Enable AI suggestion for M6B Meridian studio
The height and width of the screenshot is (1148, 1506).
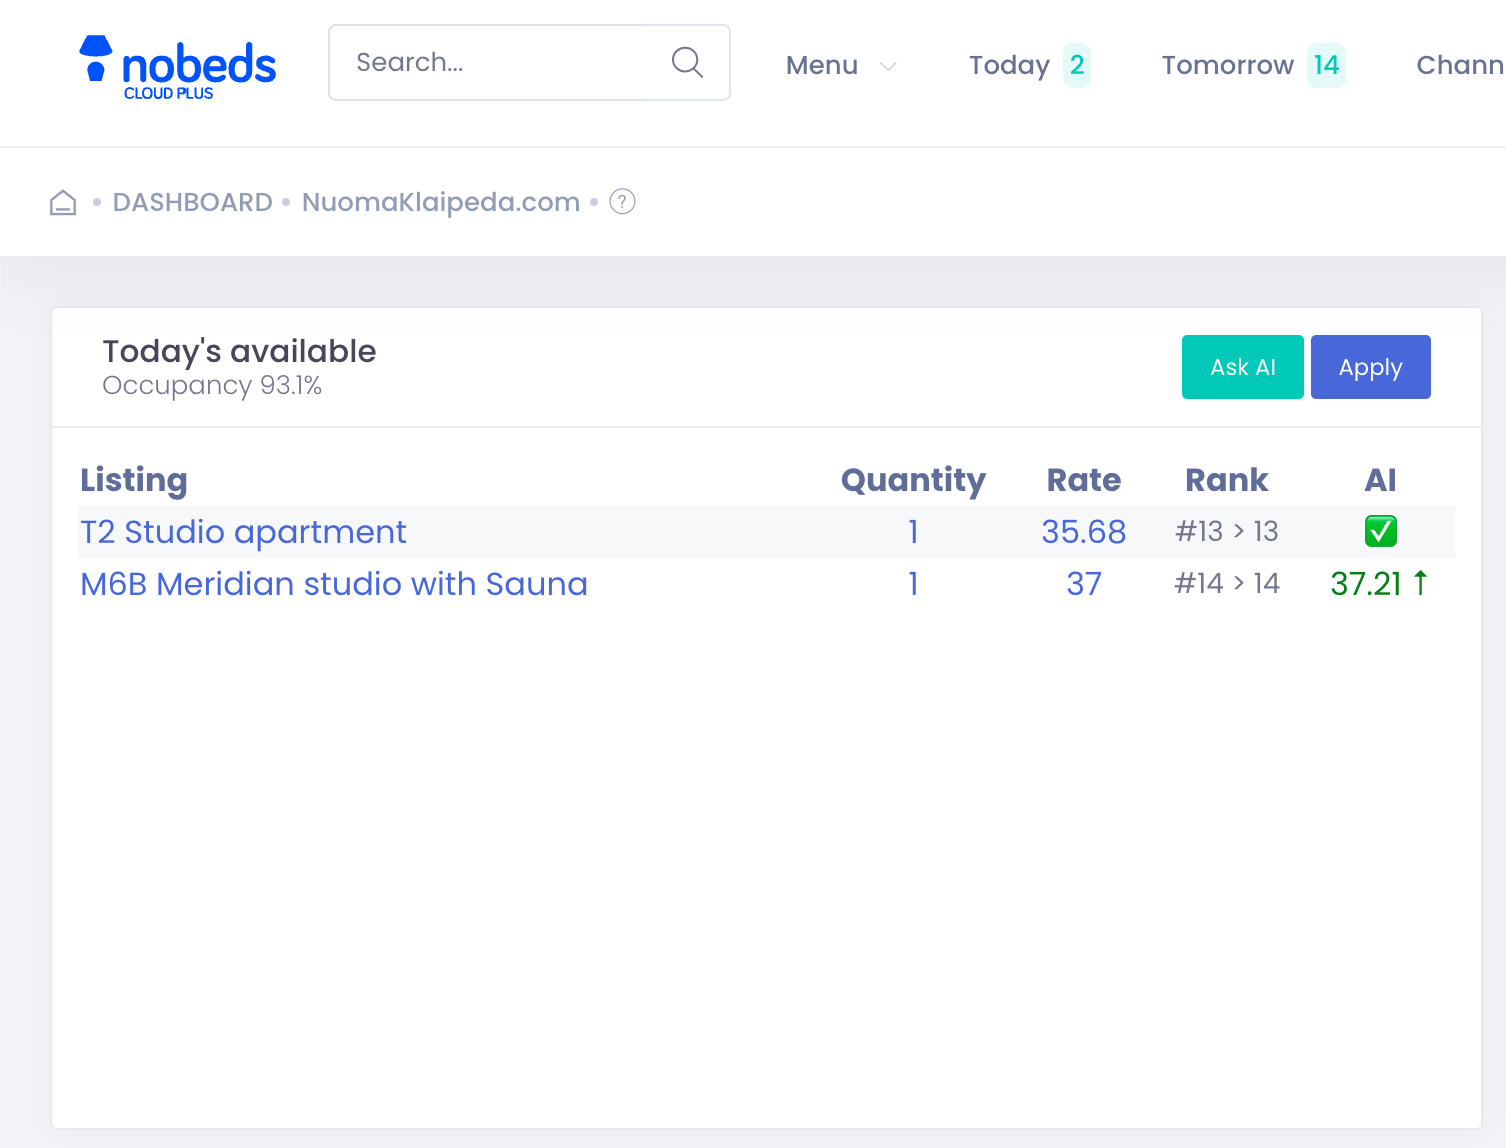pyautogui.click(x=1378, y=583)
